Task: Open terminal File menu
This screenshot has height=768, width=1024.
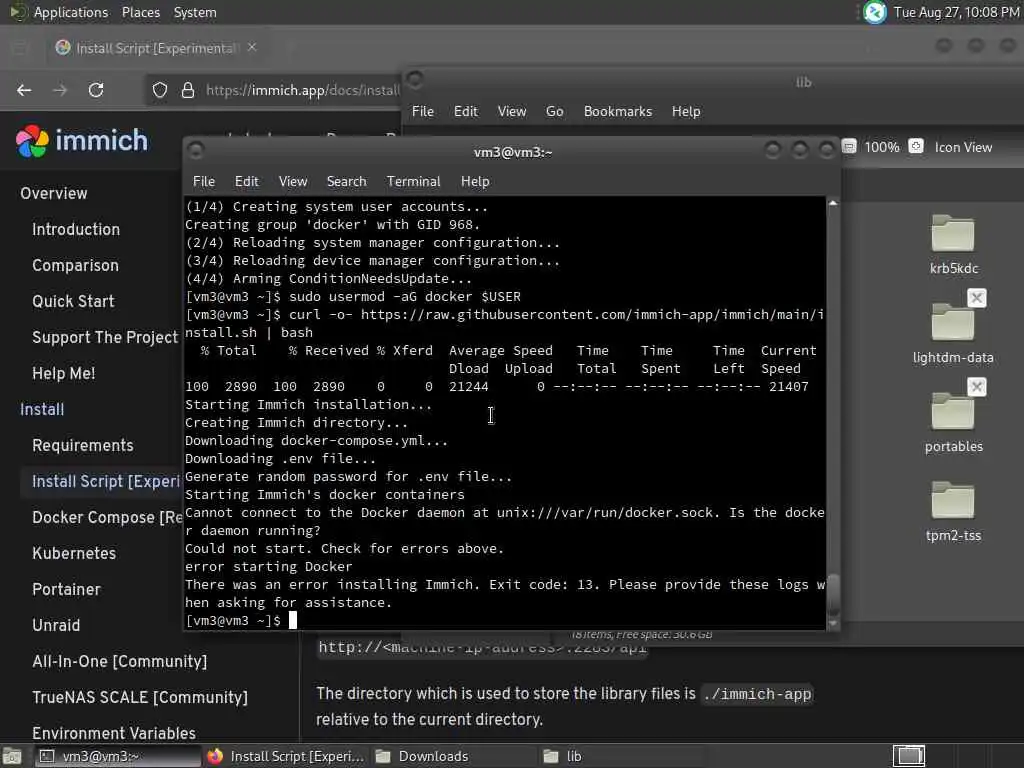Action: [x=204, y=182]
